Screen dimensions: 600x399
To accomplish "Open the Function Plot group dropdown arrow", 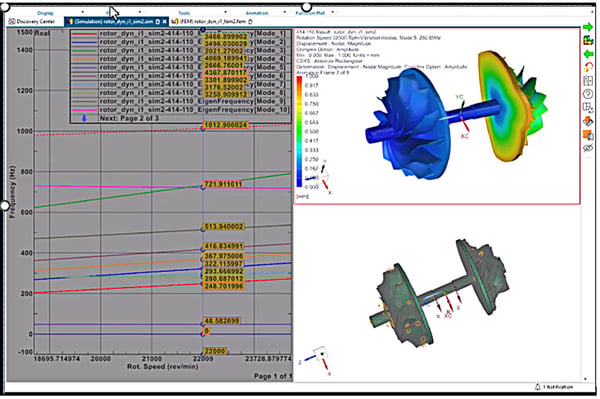I will click(x=333, y=12).
